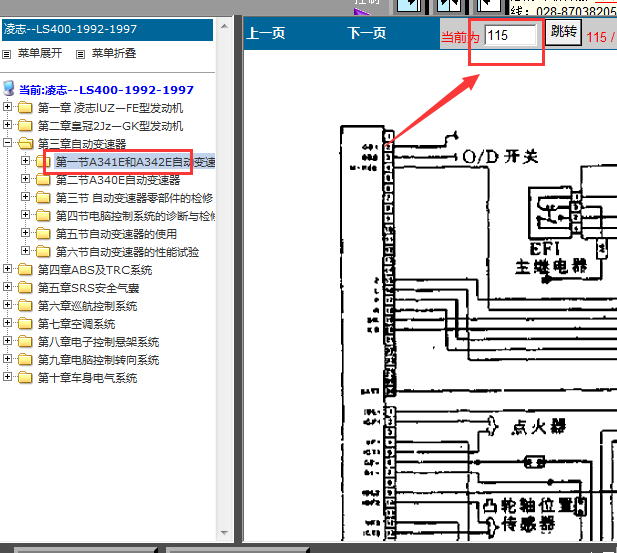This screenshot has width=617, height=553.
Task: Expand 第十章车身电气系统 plus box
Action: pos(7,377)
